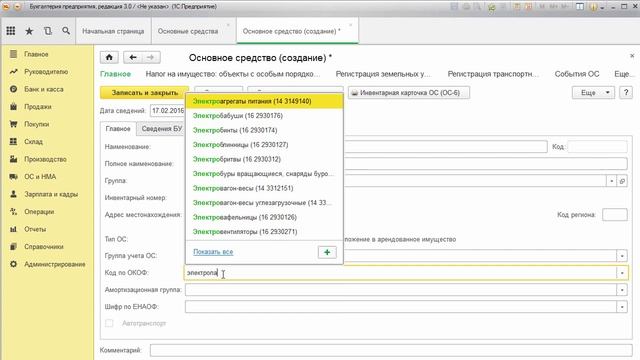
Task: Expand the Шифр по ЕНАОФ dropdown
Action: click(x=622, y=307)
